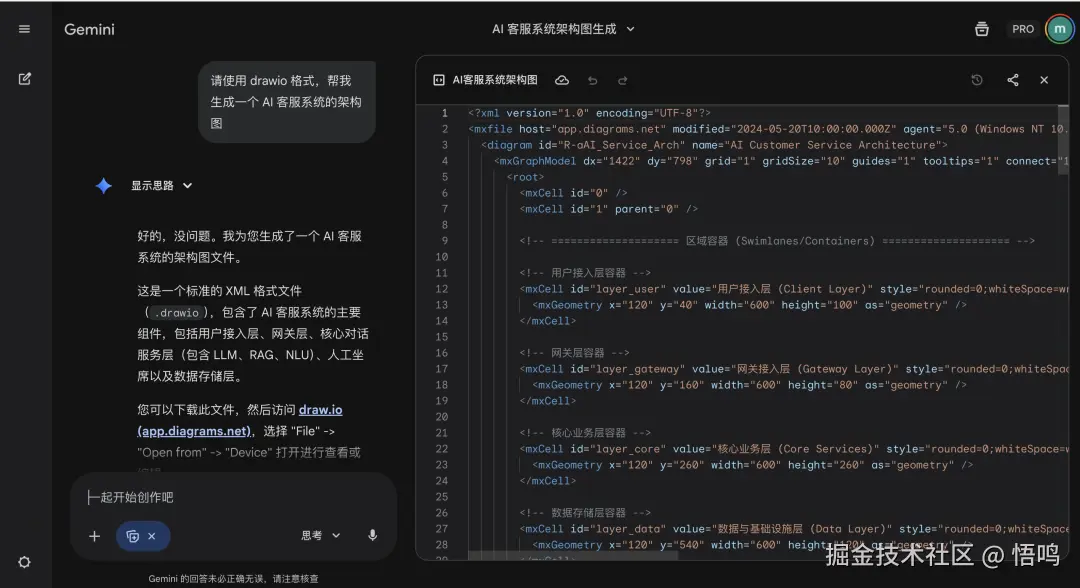The width and height of the screenshot is (1080, 588).
Task: Click the layer_gateway mxCell code line
Action: 792,368
